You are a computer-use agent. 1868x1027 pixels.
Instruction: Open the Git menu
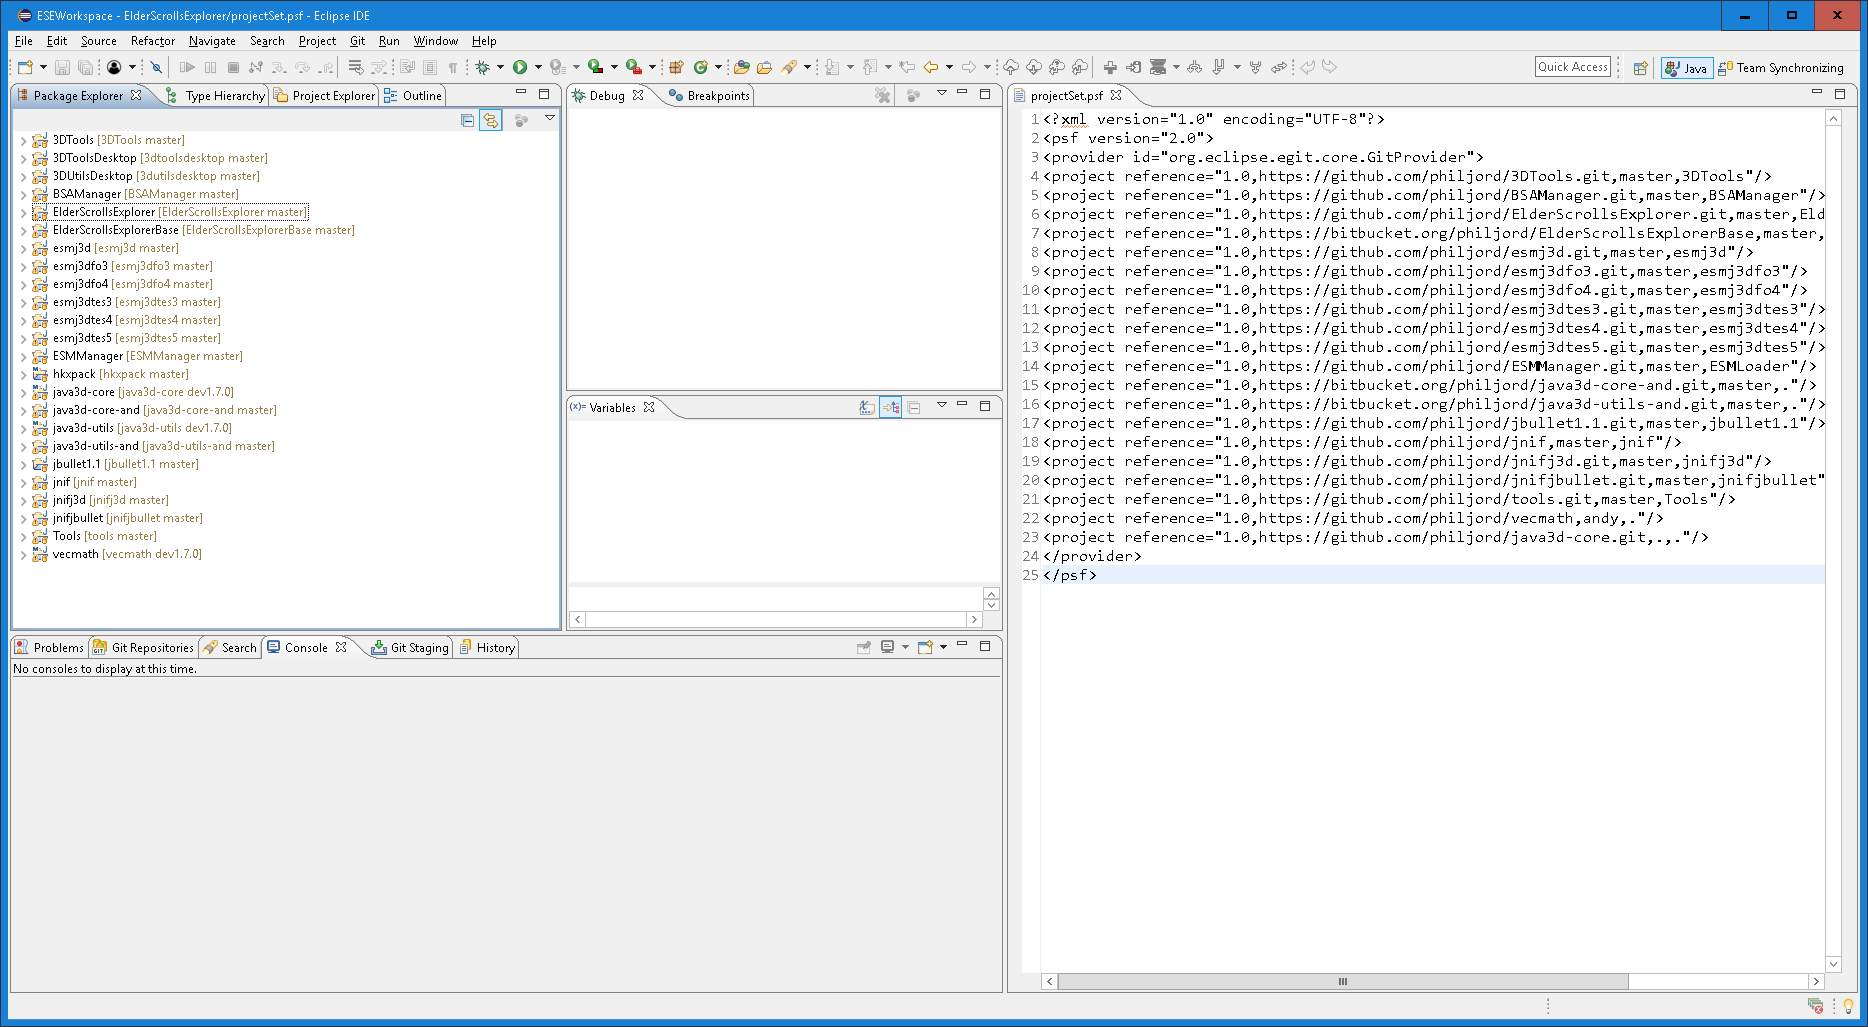pos(357,41)
